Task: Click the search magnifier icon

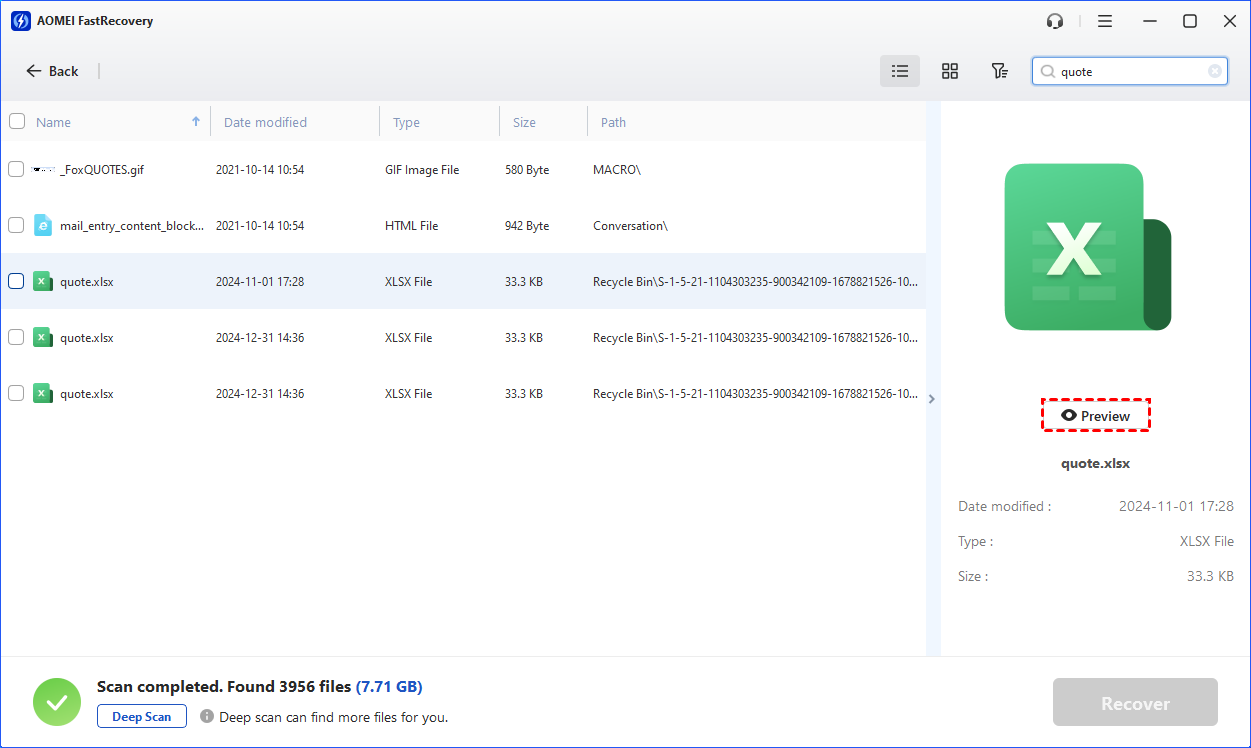Action: 1048,71
